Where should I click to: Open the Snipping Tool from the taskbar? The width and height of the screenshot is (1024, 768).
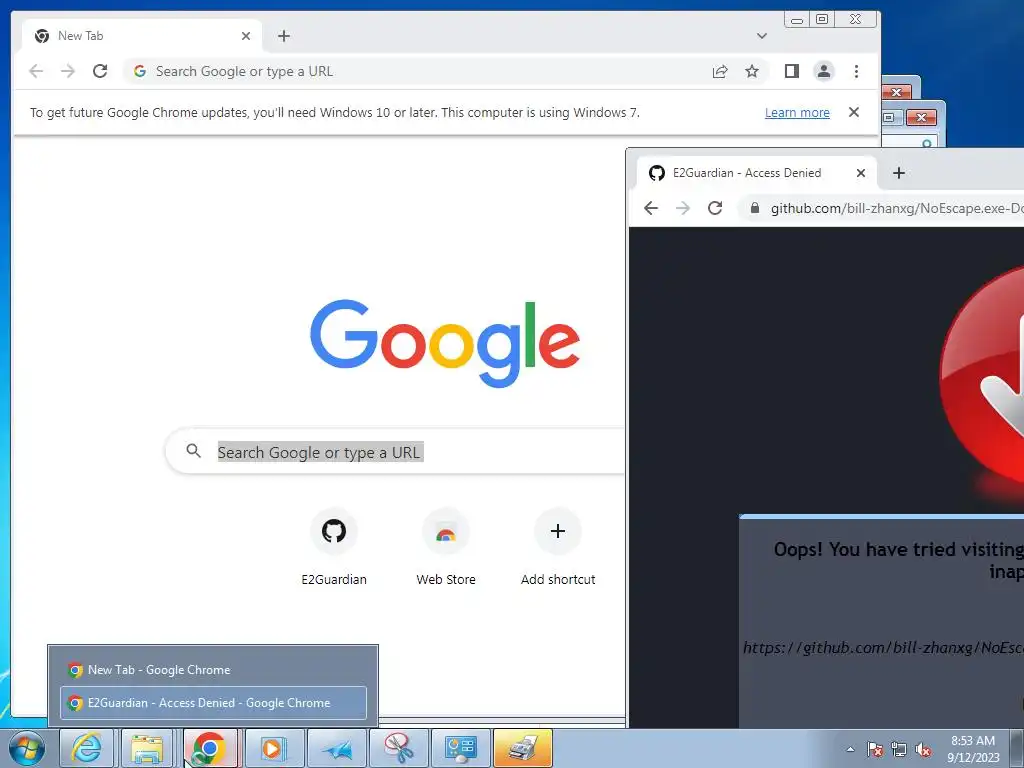(x=399, y=748)
